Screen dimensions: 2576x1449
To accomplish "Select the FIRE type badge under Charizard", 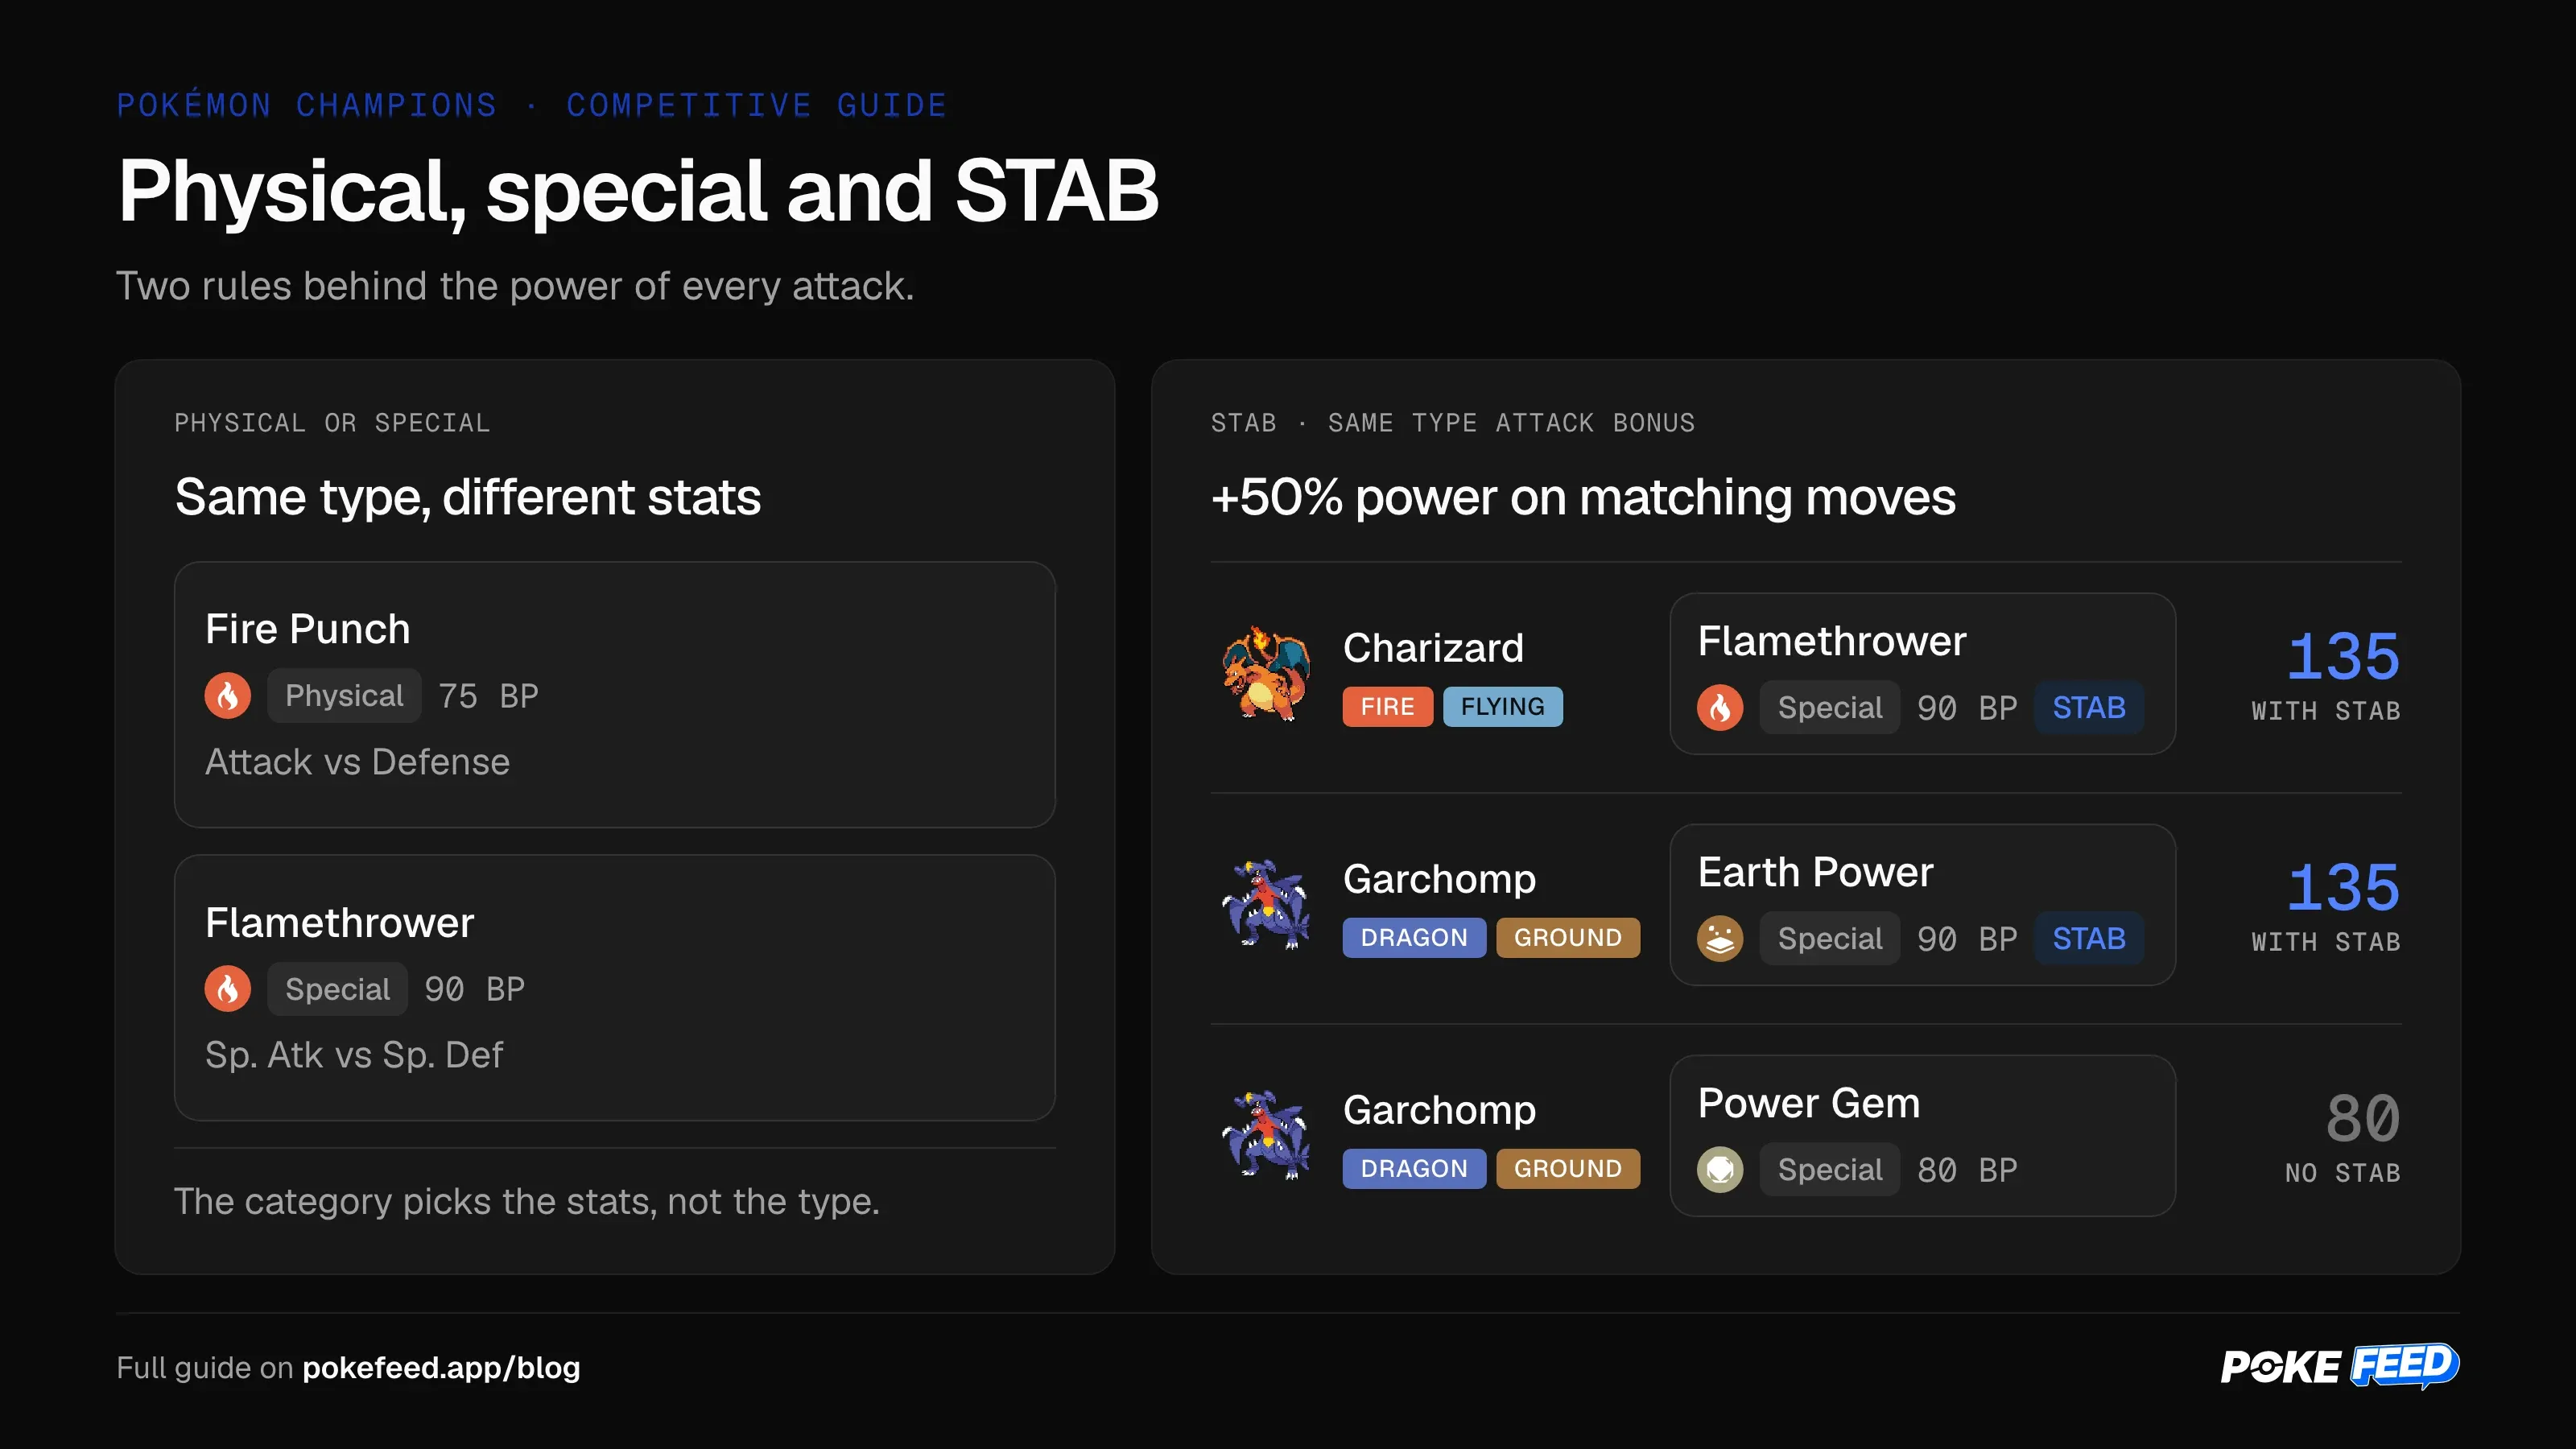I will pos(1387,706).
